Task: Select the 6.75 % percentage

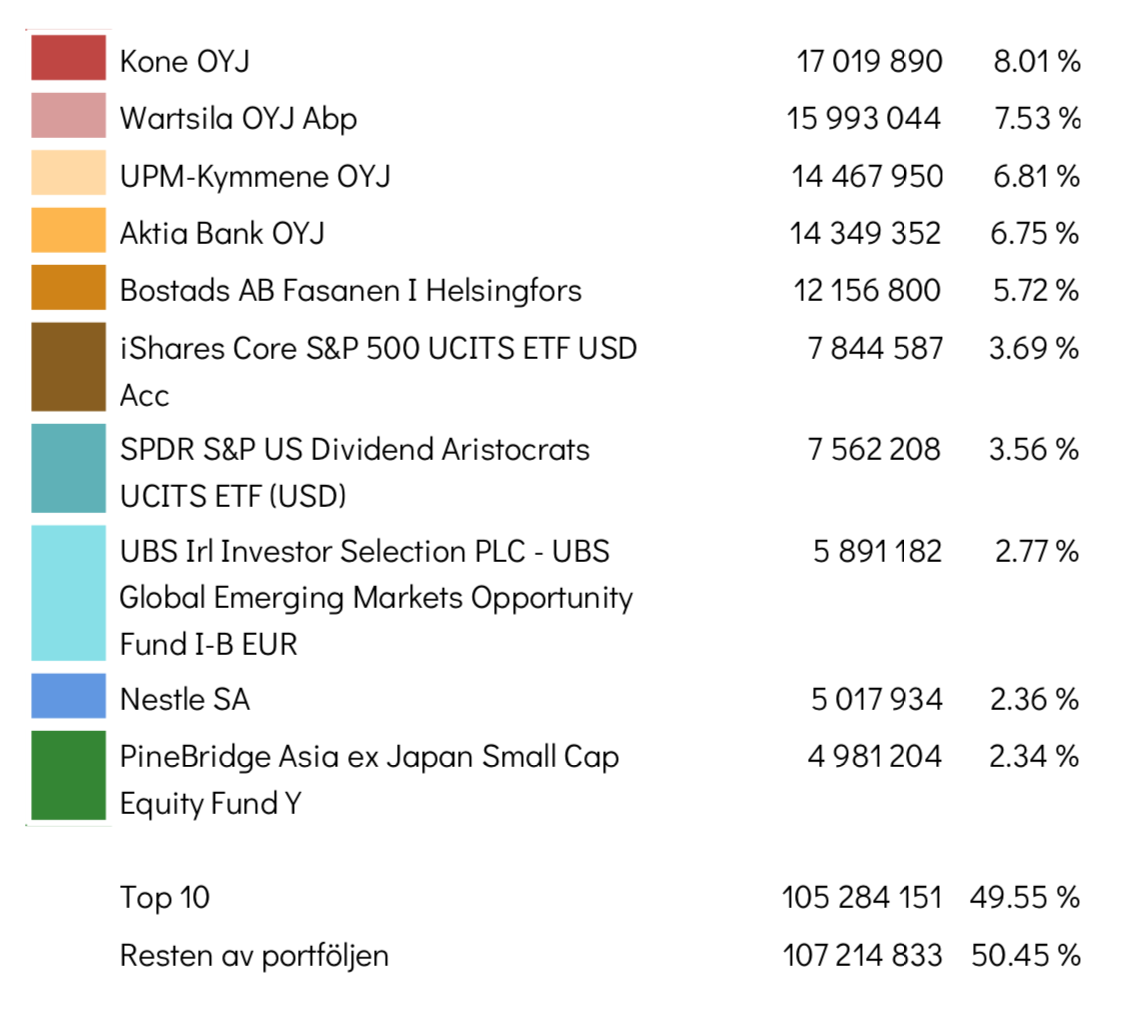Action: coord(1035,234)
